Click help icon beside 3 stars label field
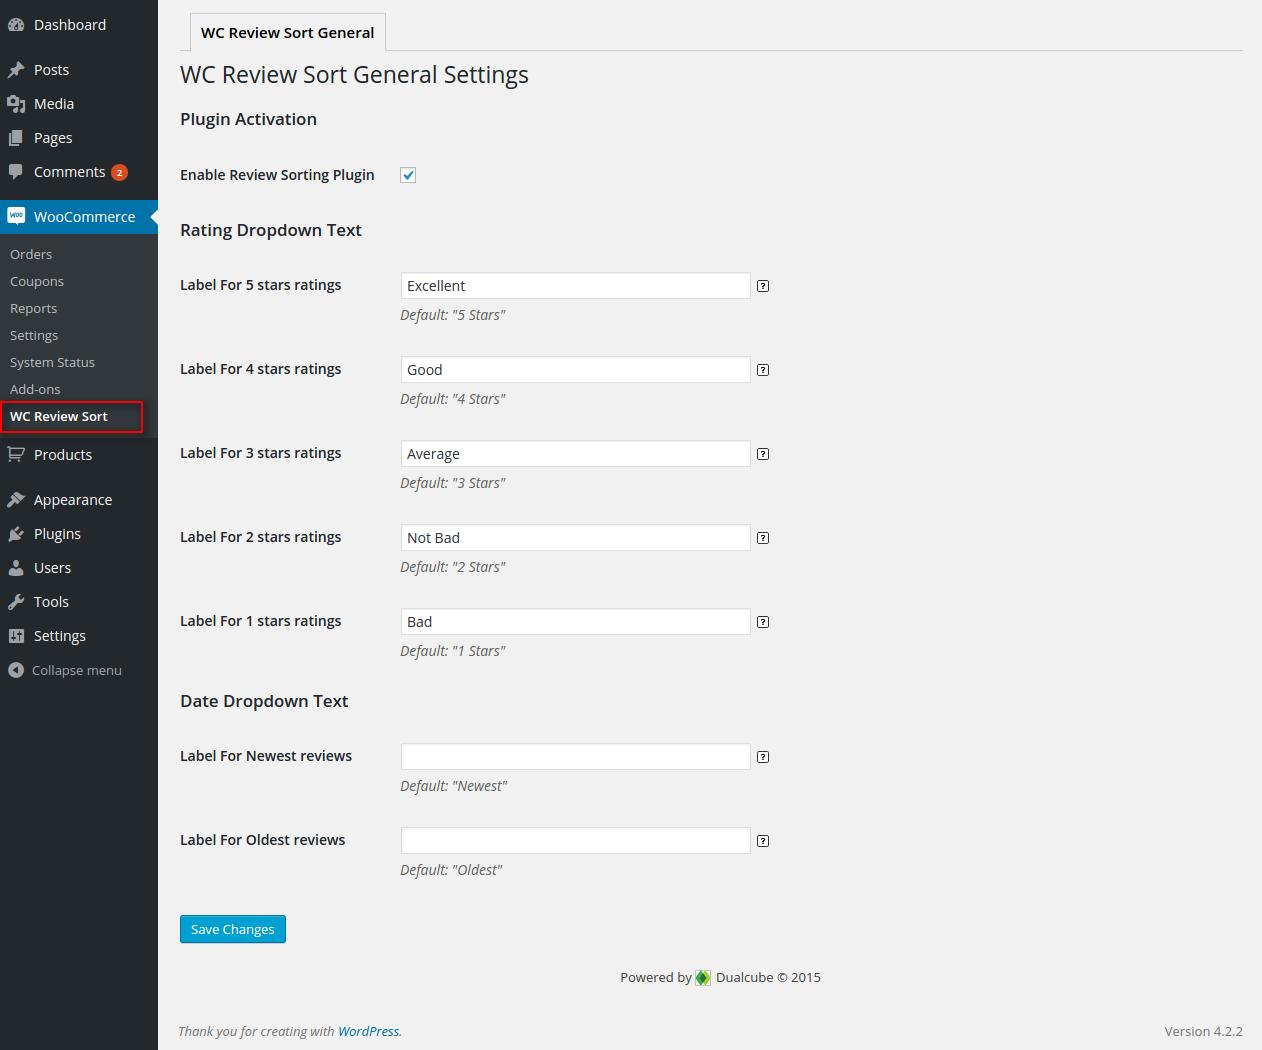 (763, 454)
